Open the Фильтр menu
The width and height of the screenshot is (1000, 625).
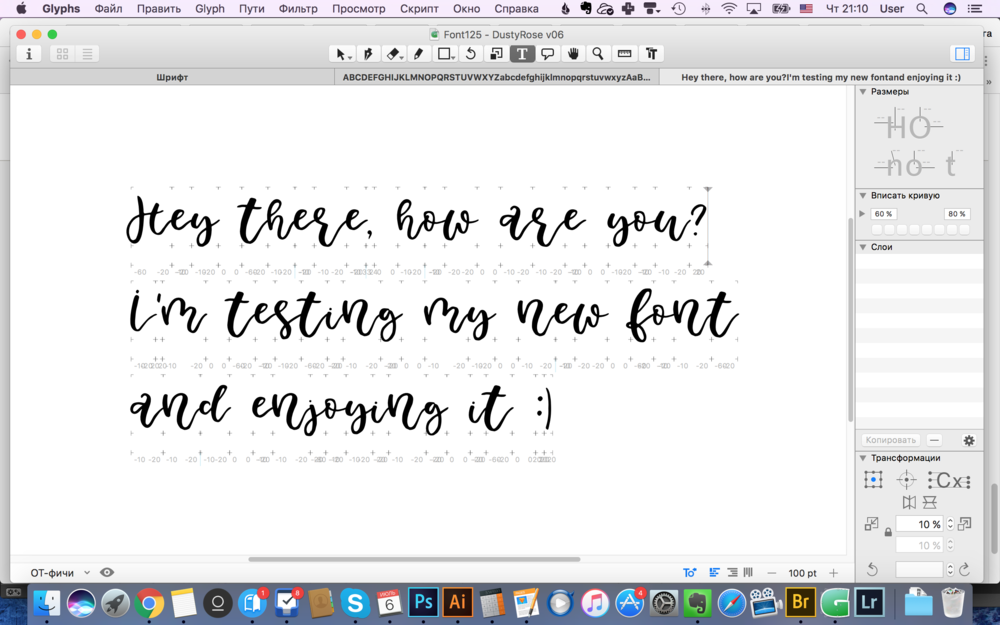(x=298, y=9)
